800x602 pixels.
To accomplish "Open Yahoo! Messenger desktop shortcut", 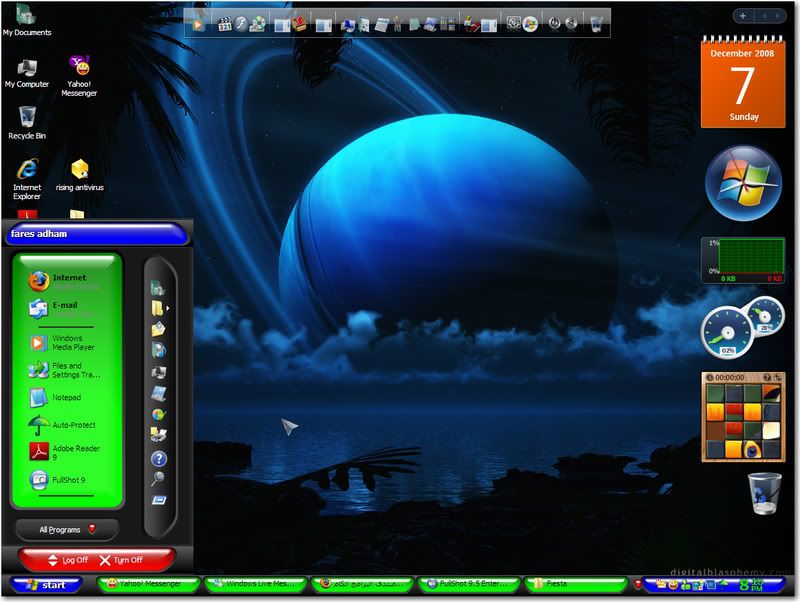I will [x=80, y=68].
